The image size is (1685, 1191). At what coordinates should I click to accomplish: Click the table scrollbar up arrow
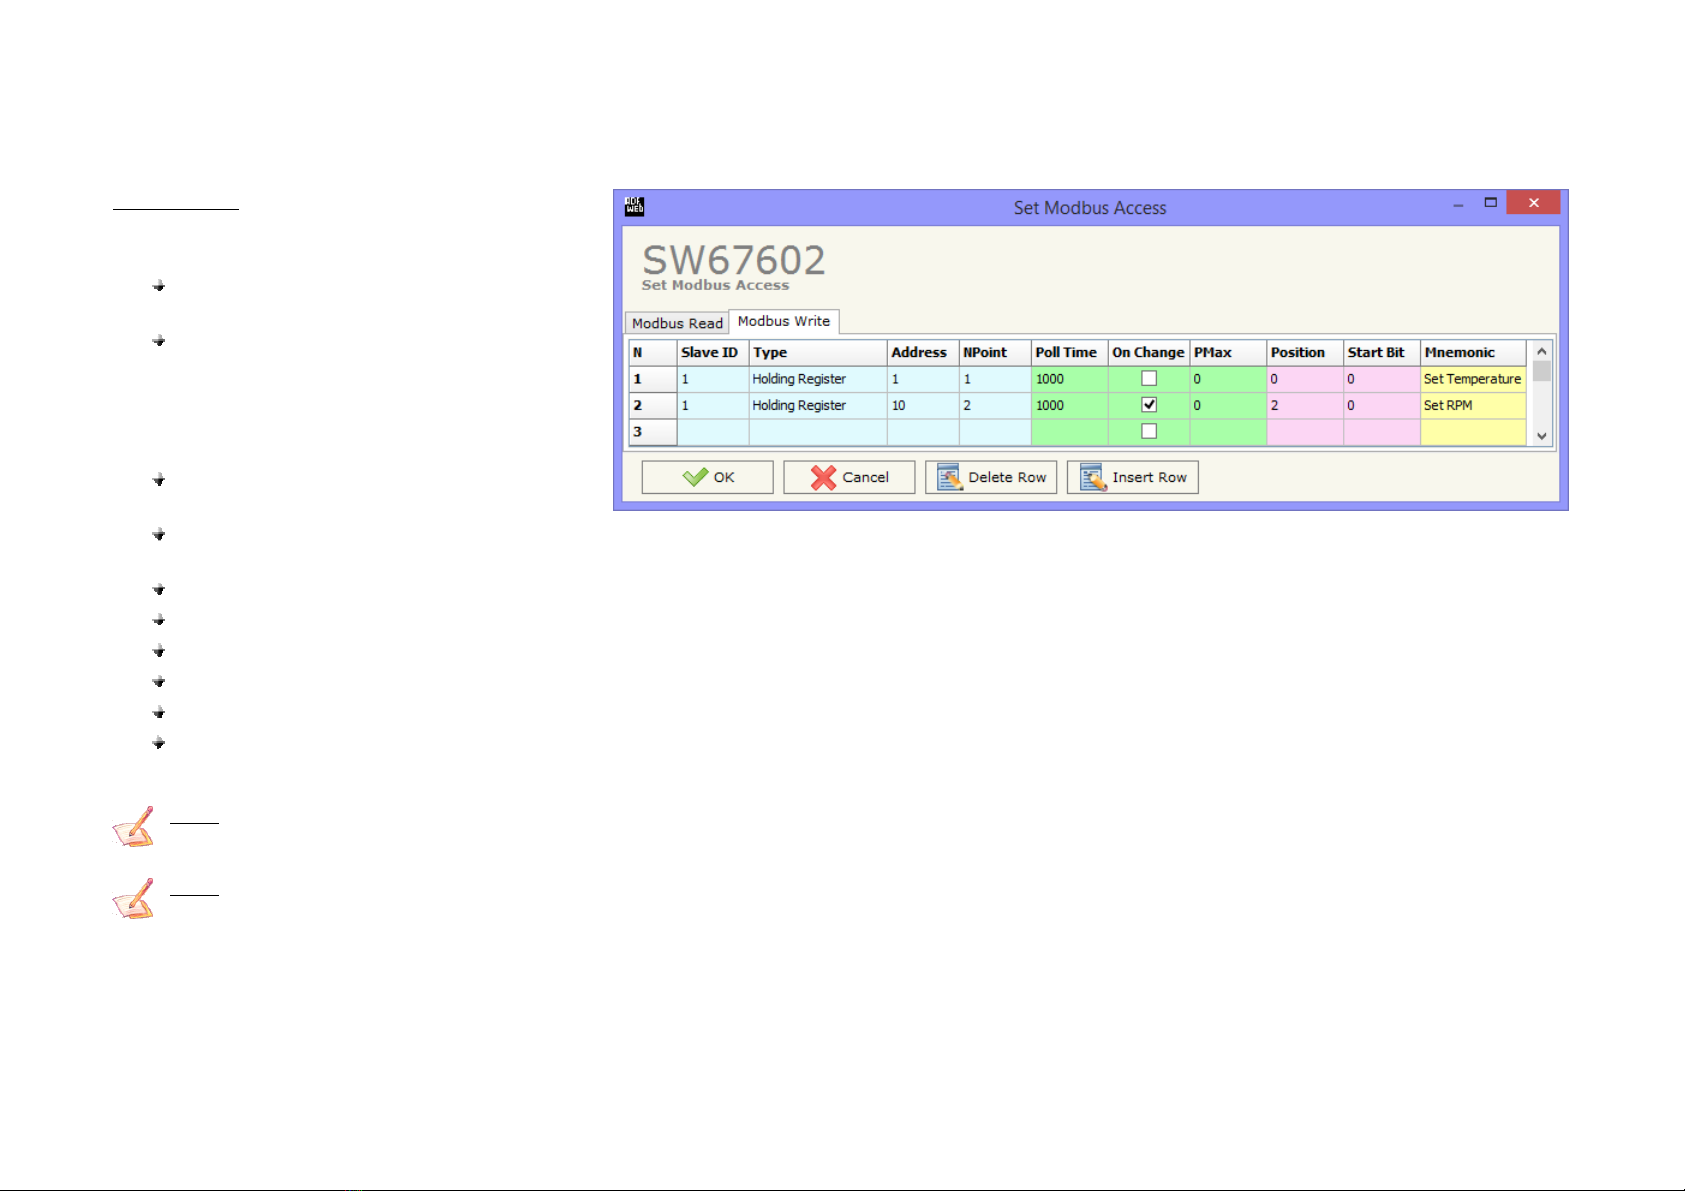1541,351
